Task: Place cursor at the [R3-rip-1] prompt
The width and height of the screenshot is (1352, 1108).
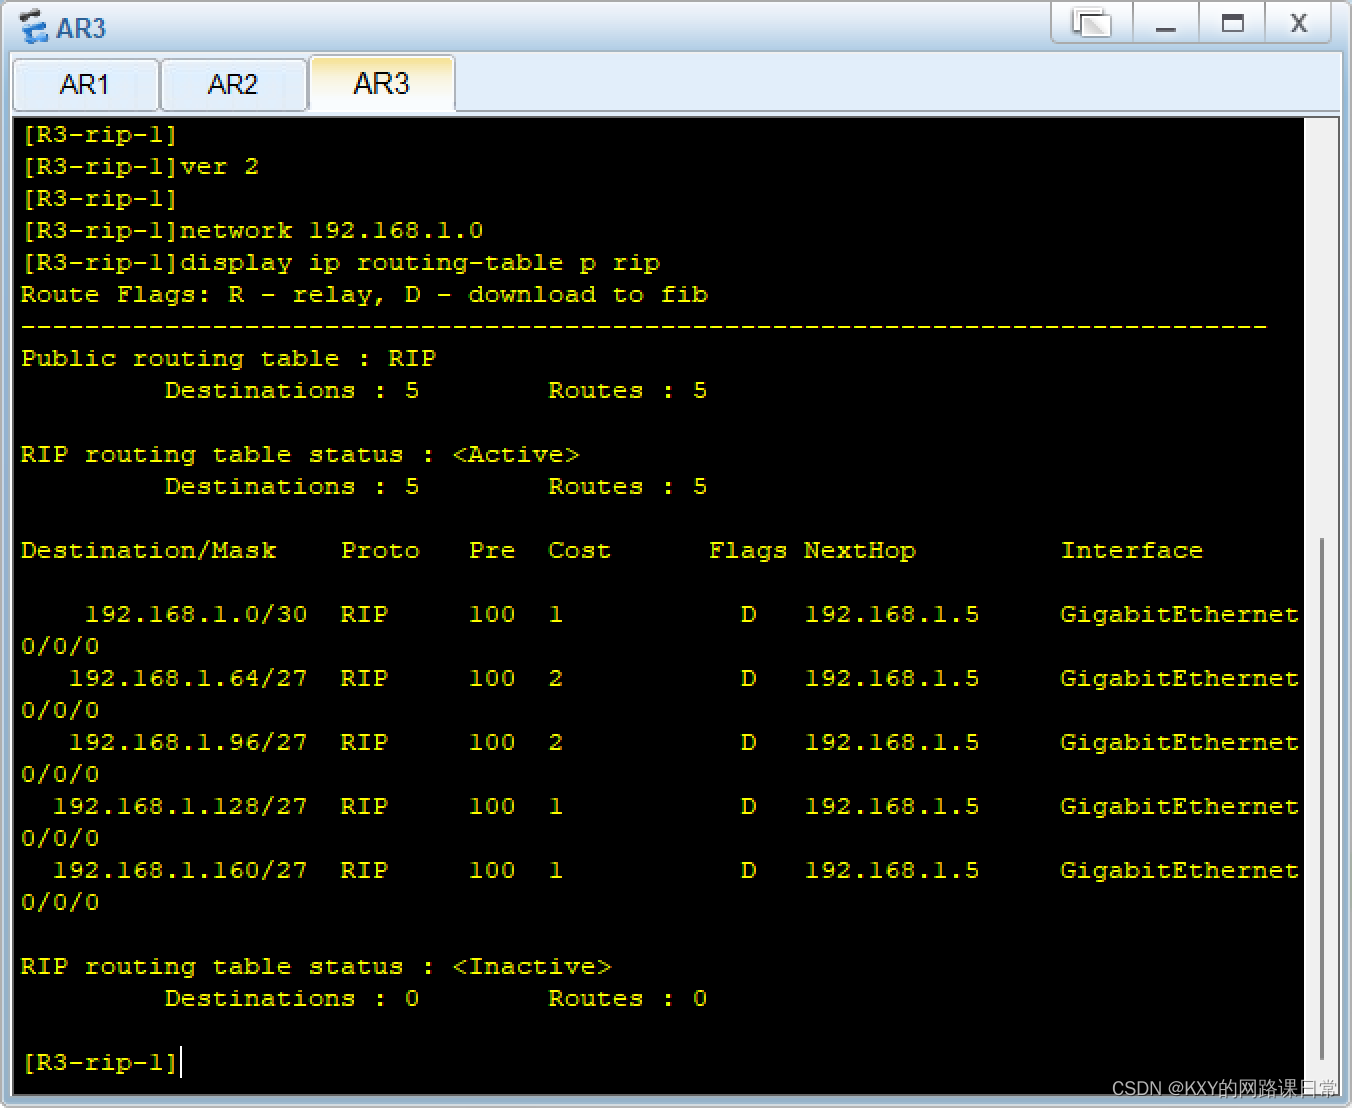Action: [x=100, y=1062]
